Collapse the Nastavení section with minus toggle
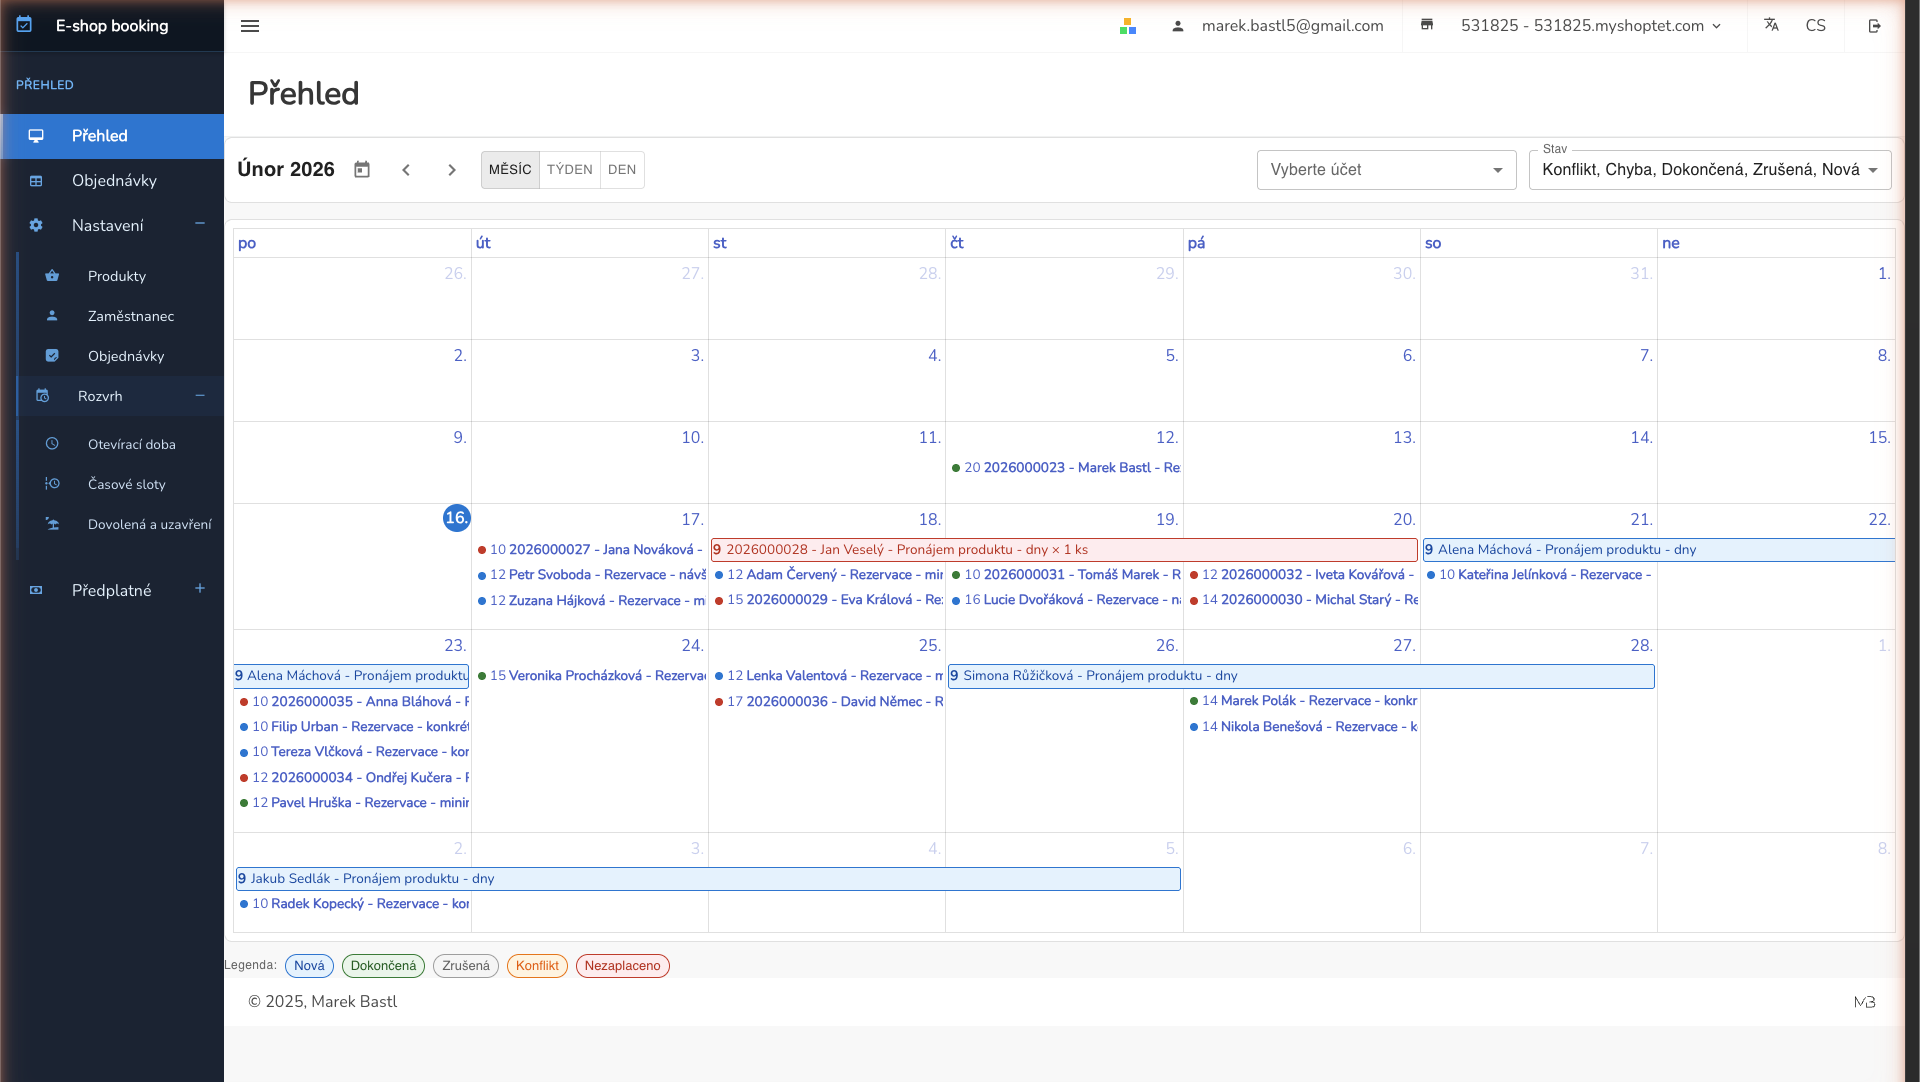Image resolution: width=1920 pixels, height=1082 pixels. click(199, 224)
